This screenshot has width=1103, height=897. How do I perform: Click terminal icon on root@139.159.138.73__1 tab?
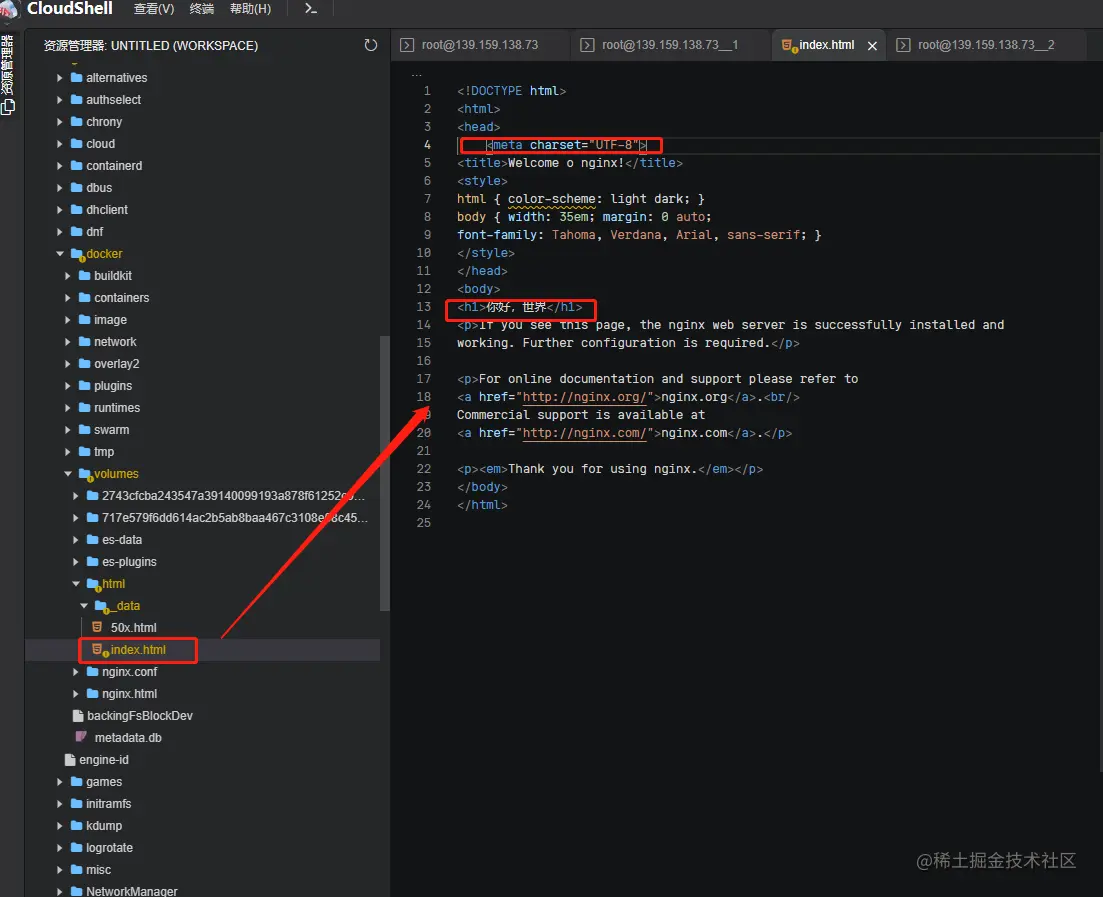587,45
